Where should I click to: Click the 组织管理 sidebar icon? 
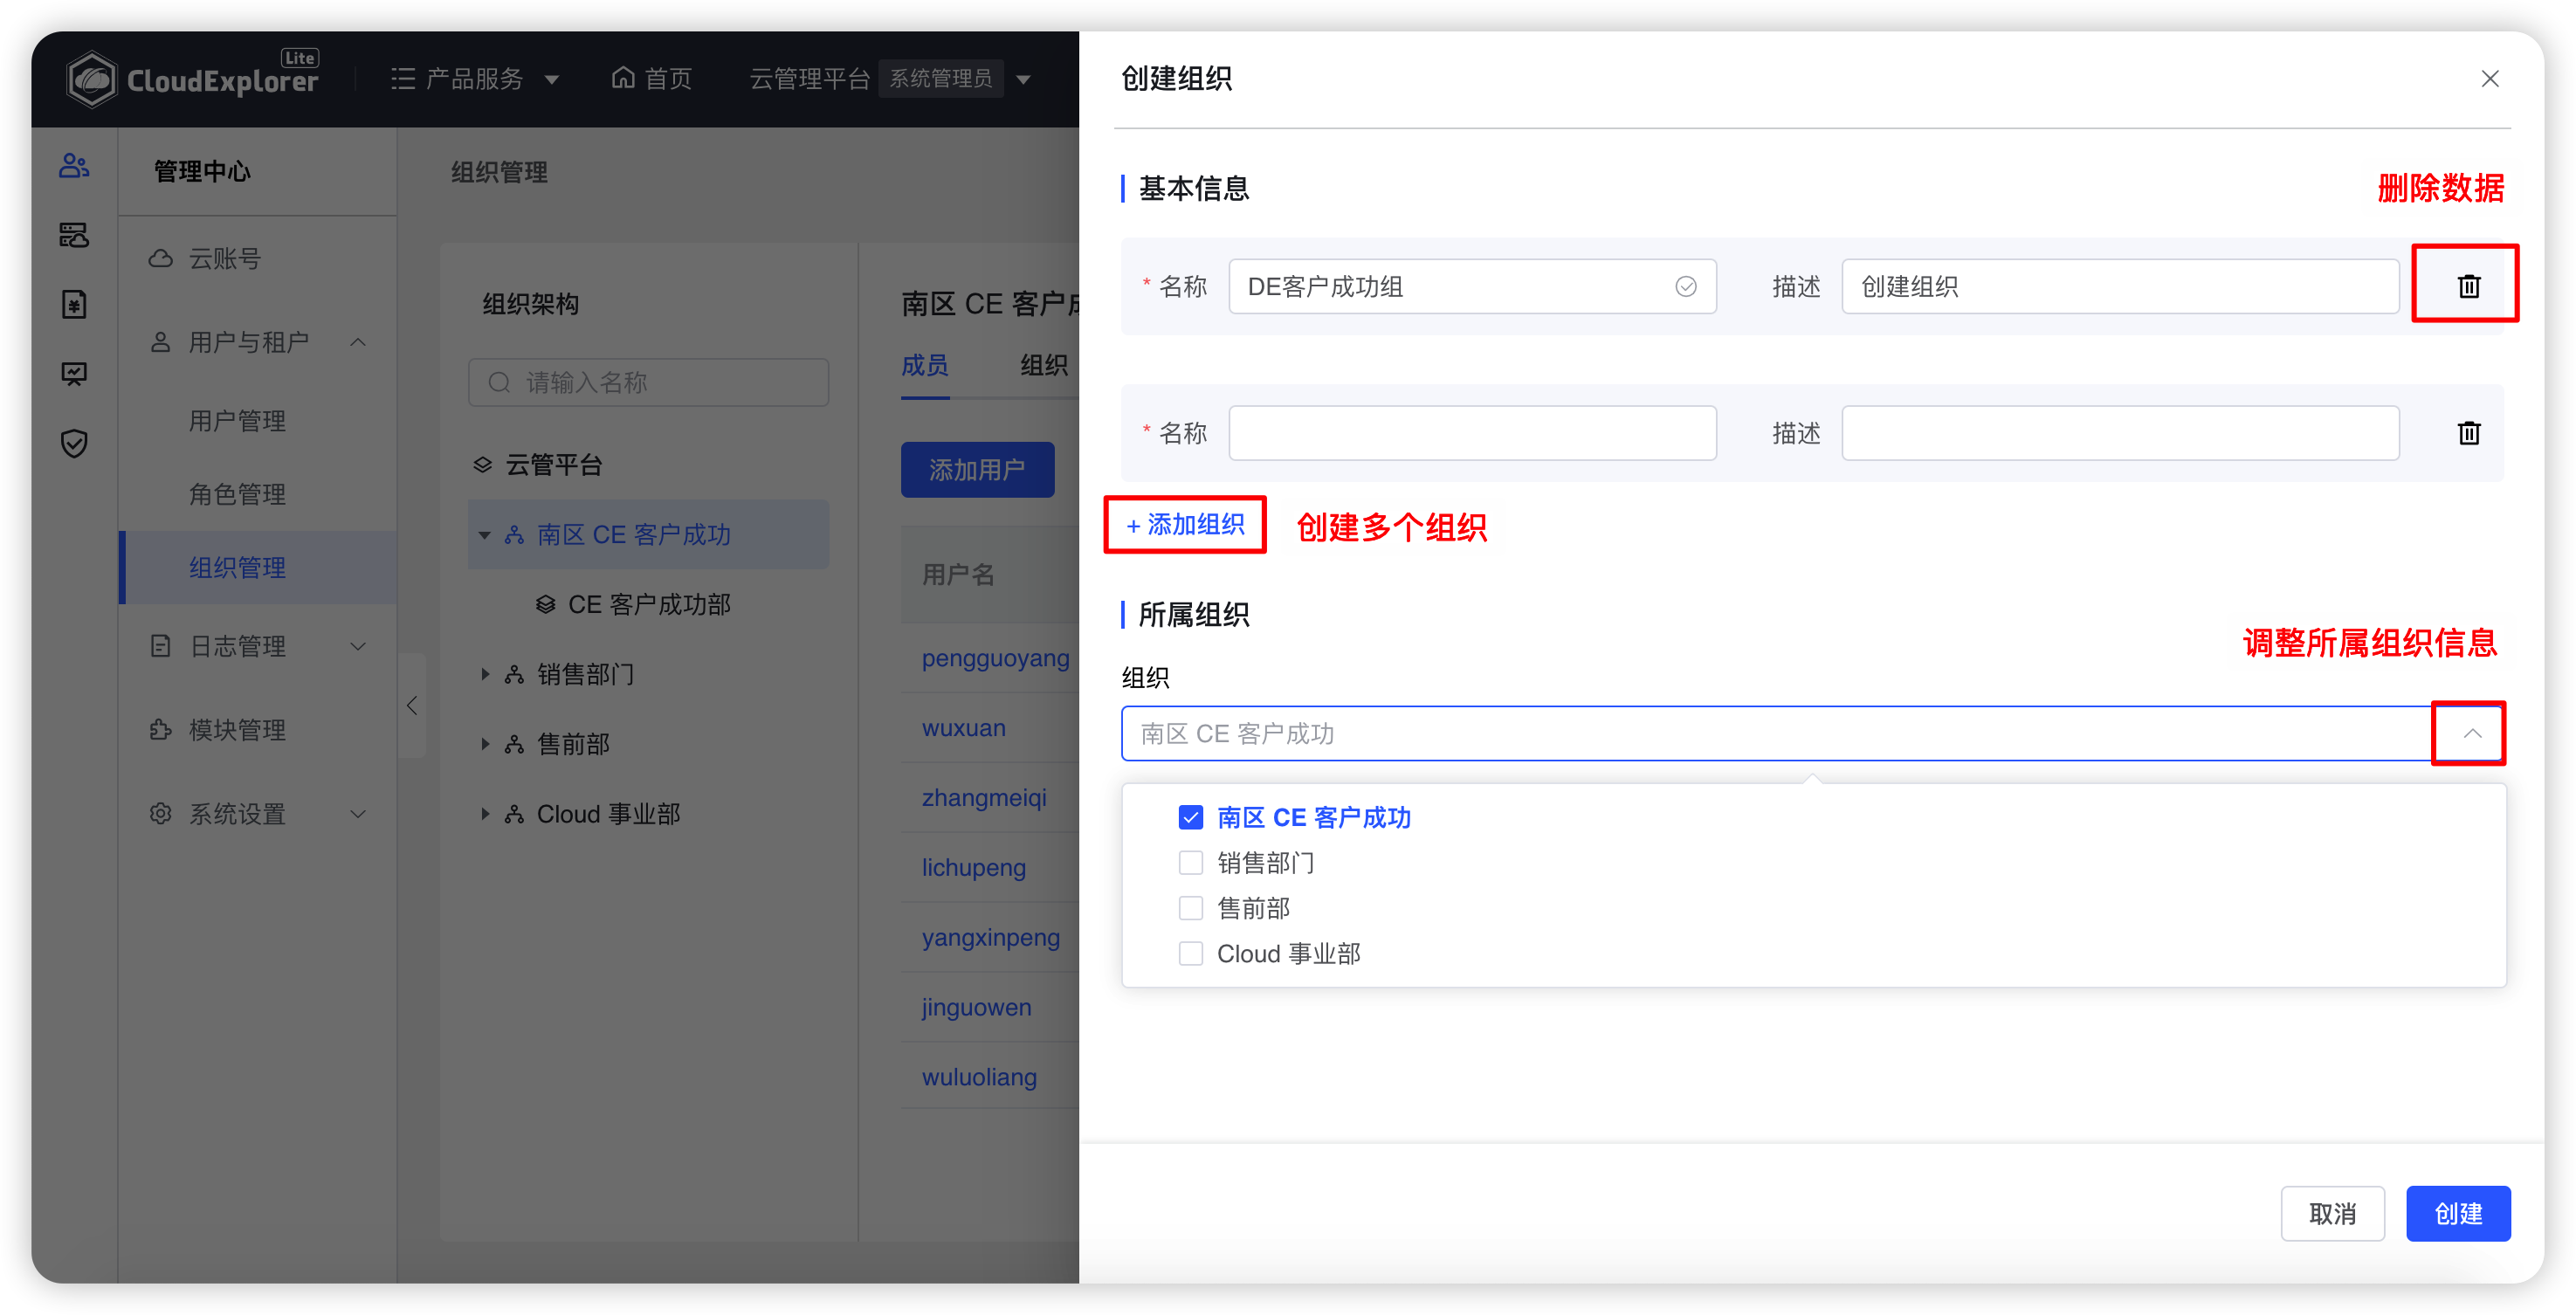tap(237, 567)
